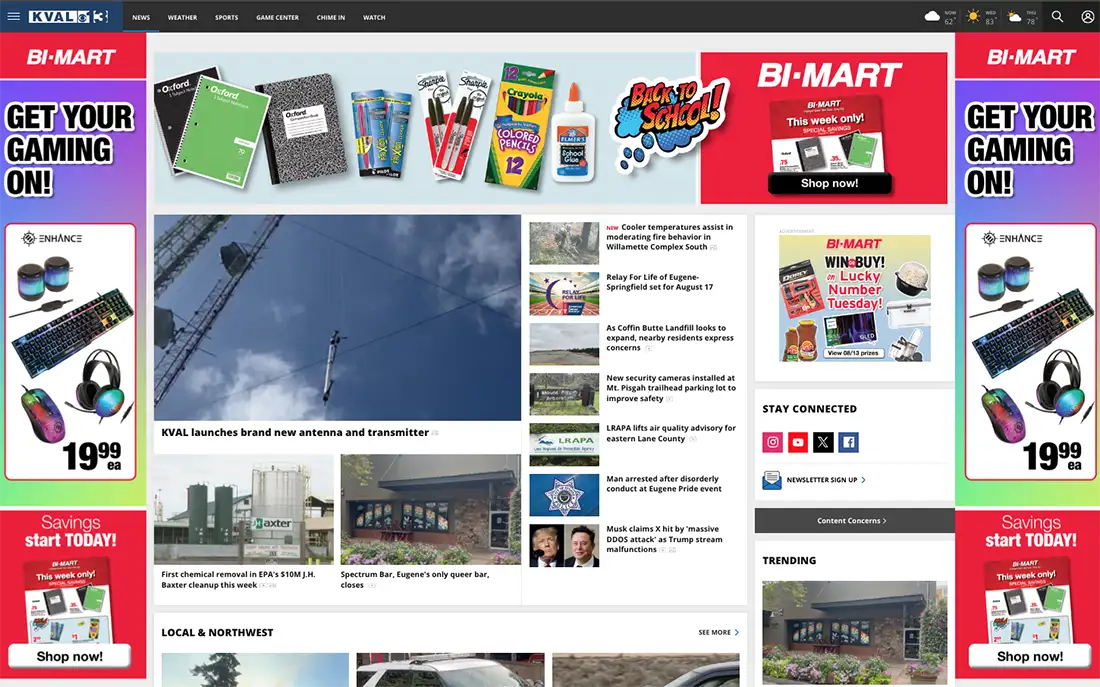Open the X (Twitter) social icon
Image resolution: width=1100 pixels, height=687 pixels.
pyautogui.click(x=823, y=442)
